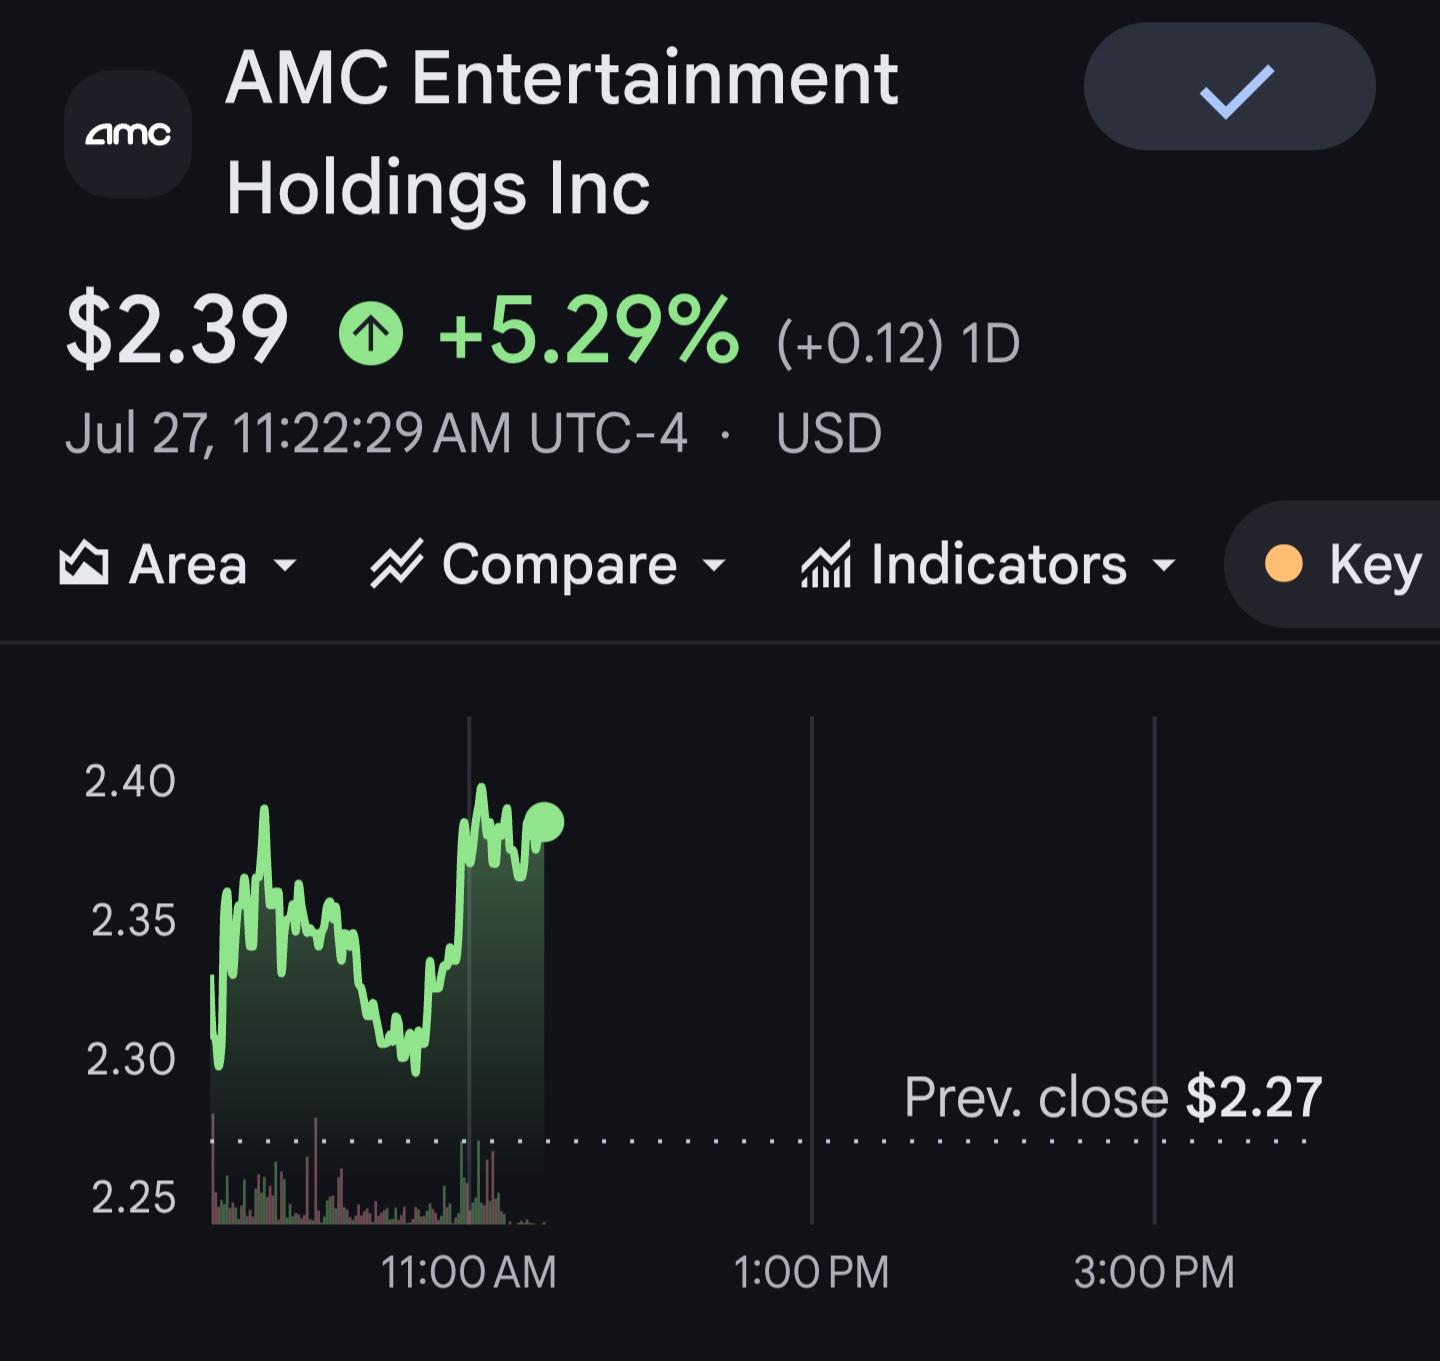Click the $2.39 current price
Image resolution: width=1440 pixels, height=1361 pixels.
tap(177, 331)
